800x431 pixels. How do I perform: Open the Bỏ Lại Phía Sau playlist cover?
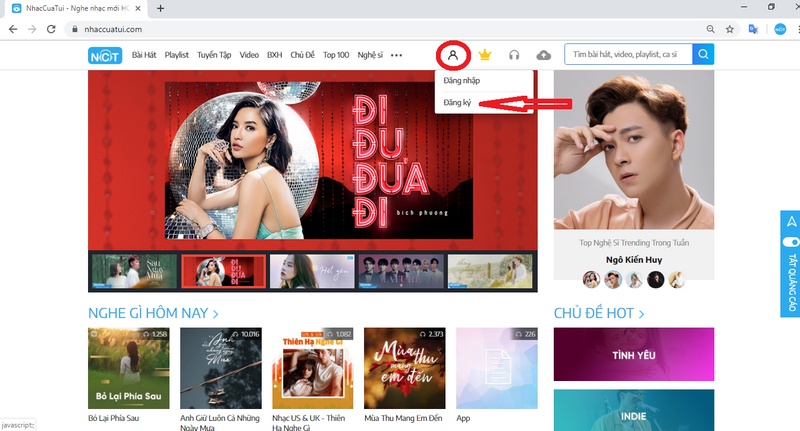point(129,368)
